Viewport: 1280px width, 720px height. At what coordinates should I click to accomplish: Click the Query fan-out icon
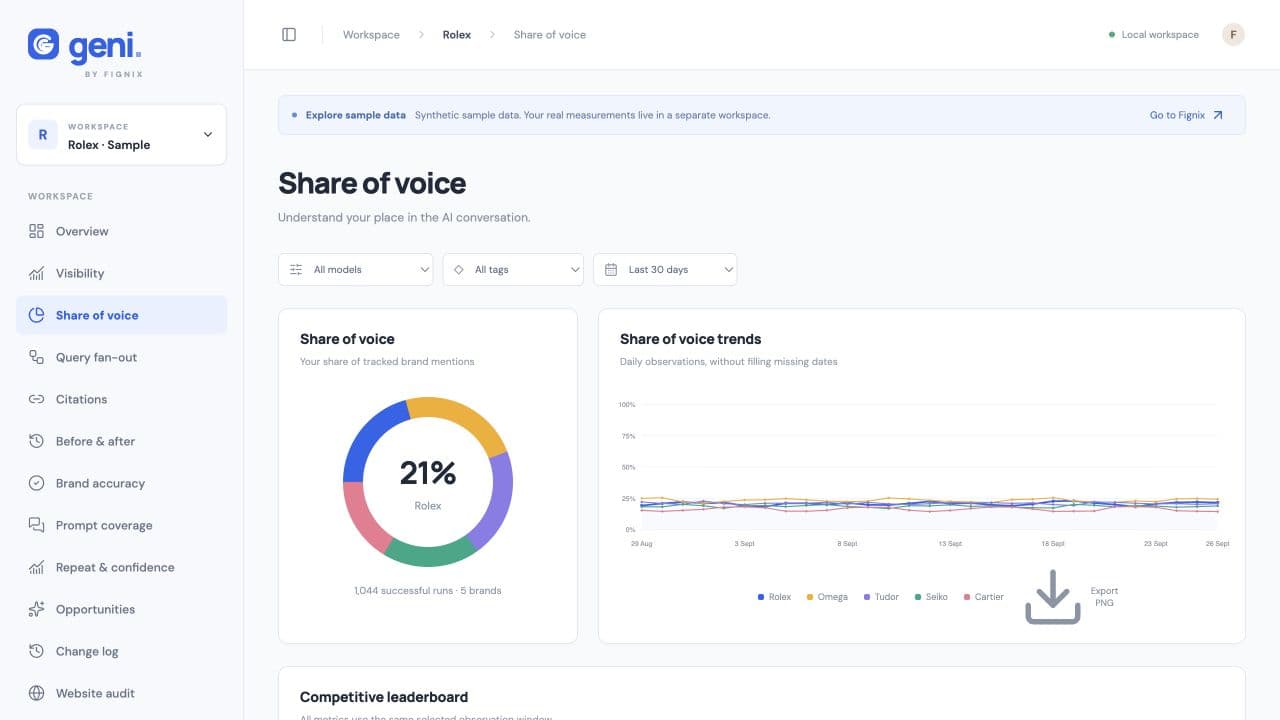click(x=36, y=357)
